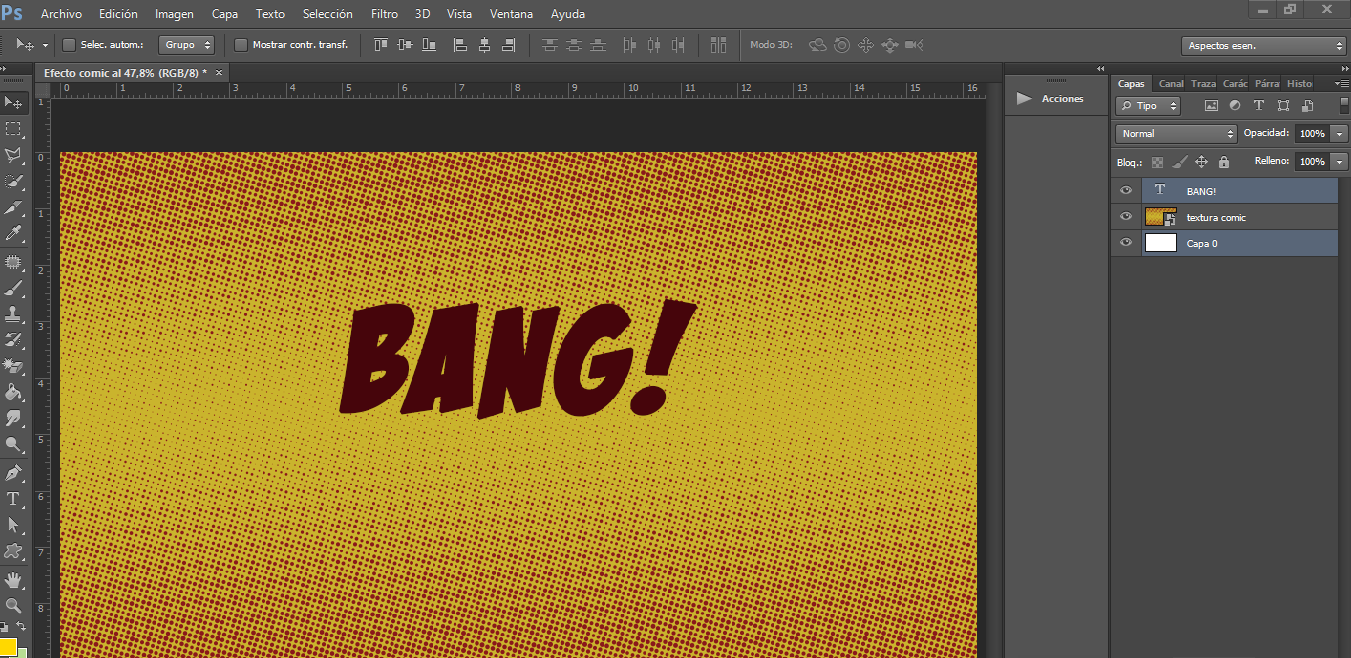
Task: Switch to the Canal tab
Action: (1170, 84)
